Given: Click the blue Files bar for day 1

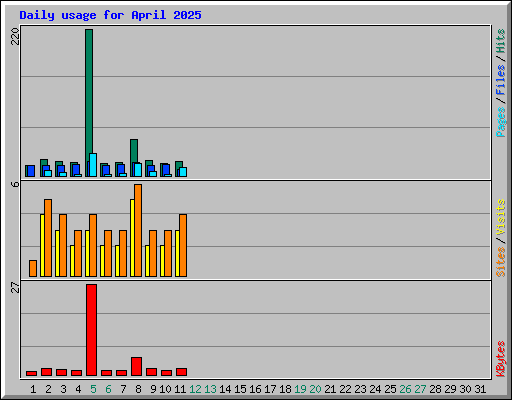Looking at the screenshot, I should (31, 171).
